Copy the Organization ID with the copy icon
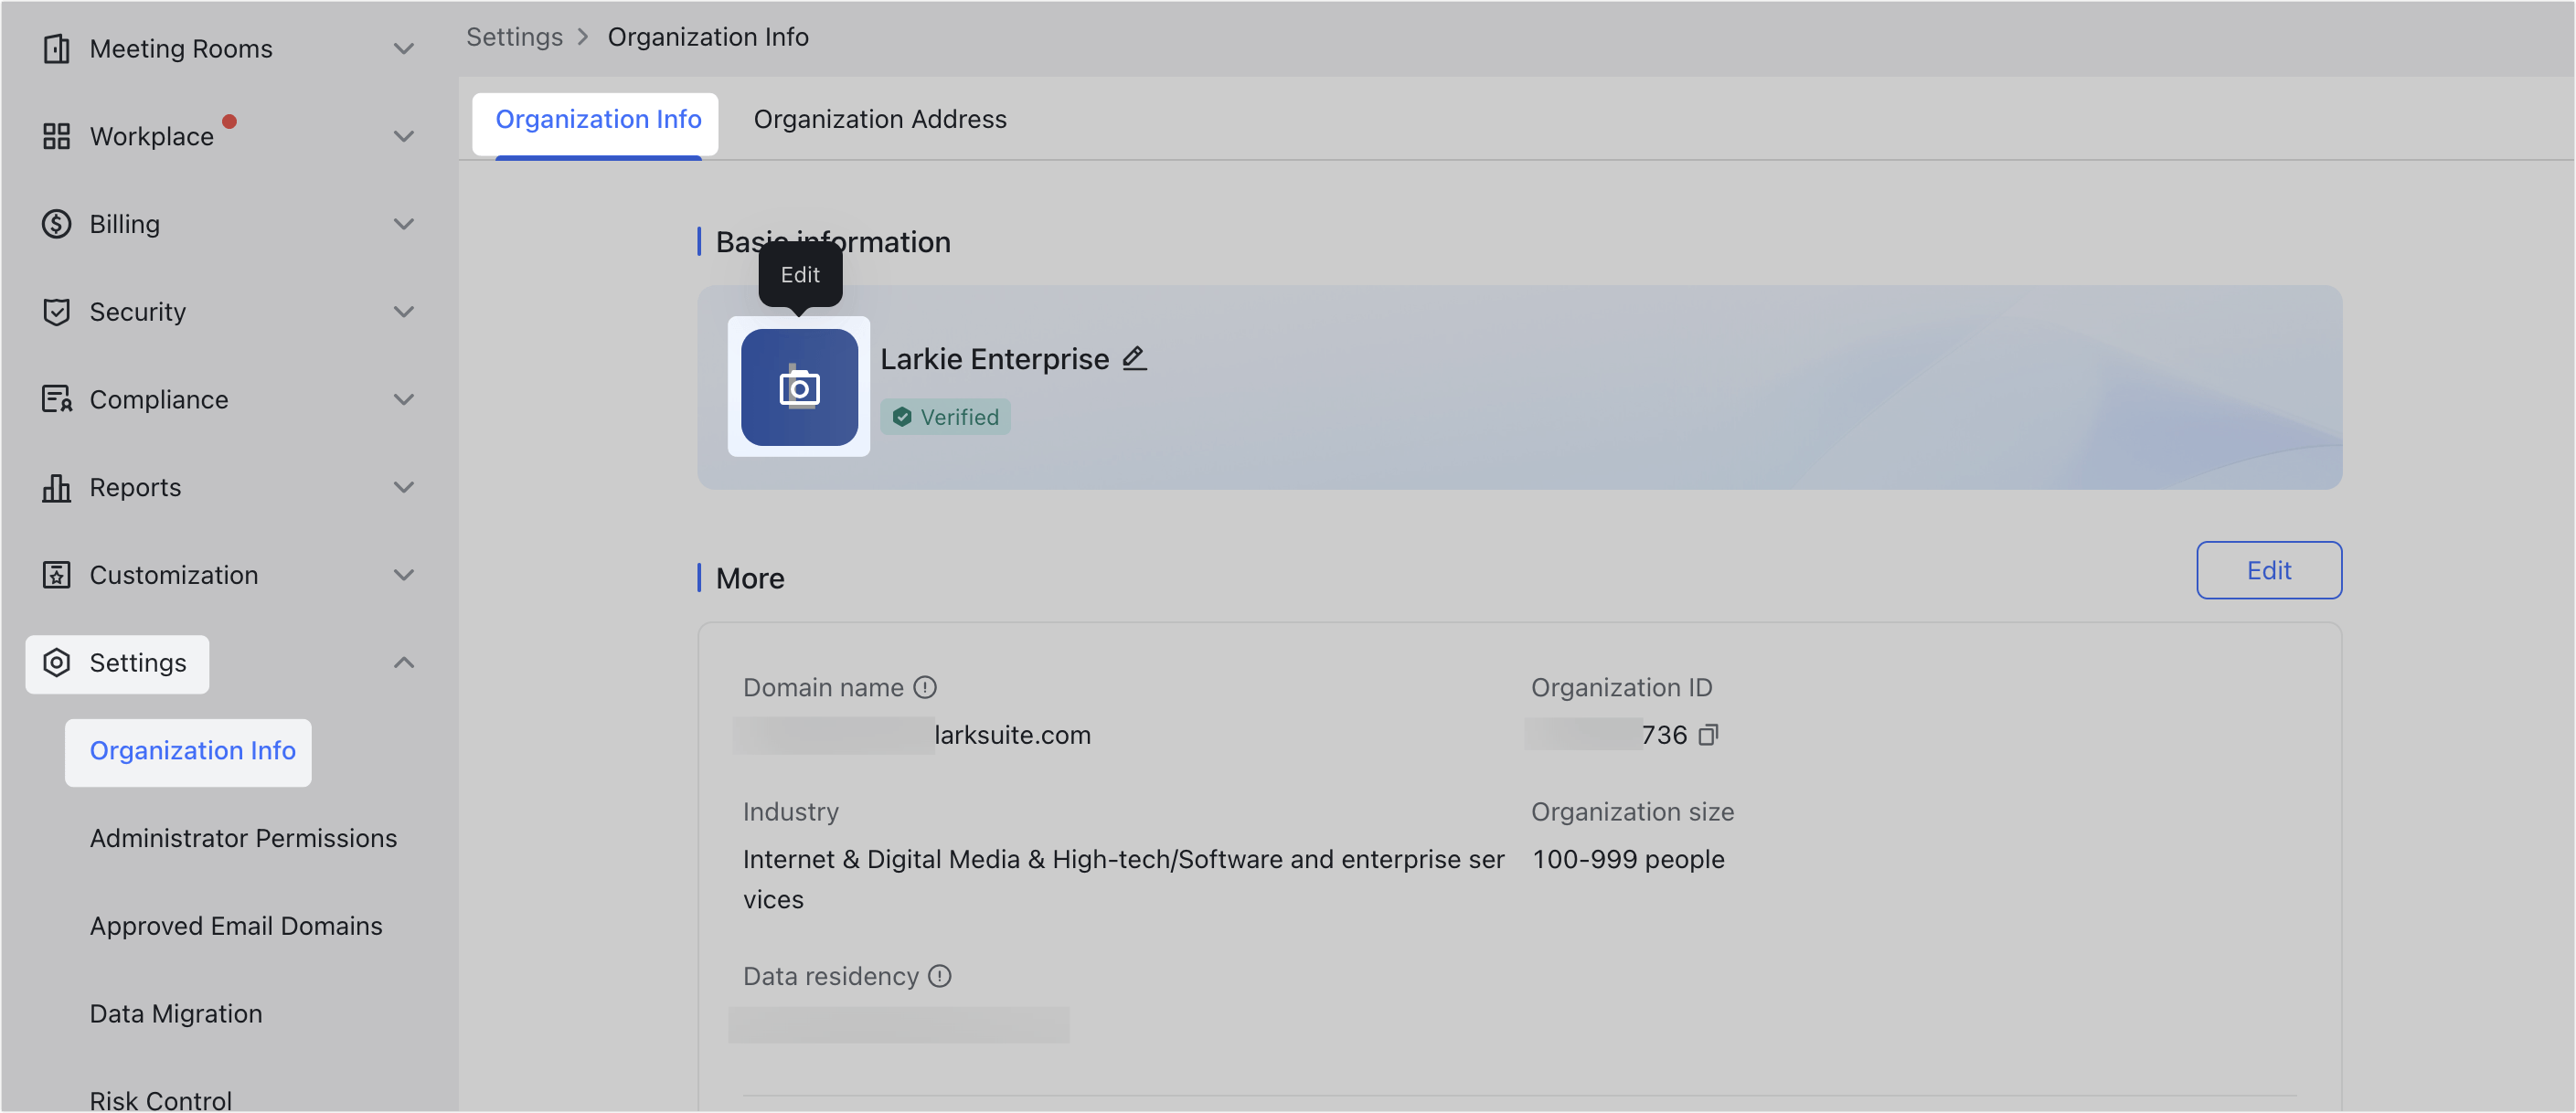Screen dimensions: 2576x1113 click(x=1708, y=735)
